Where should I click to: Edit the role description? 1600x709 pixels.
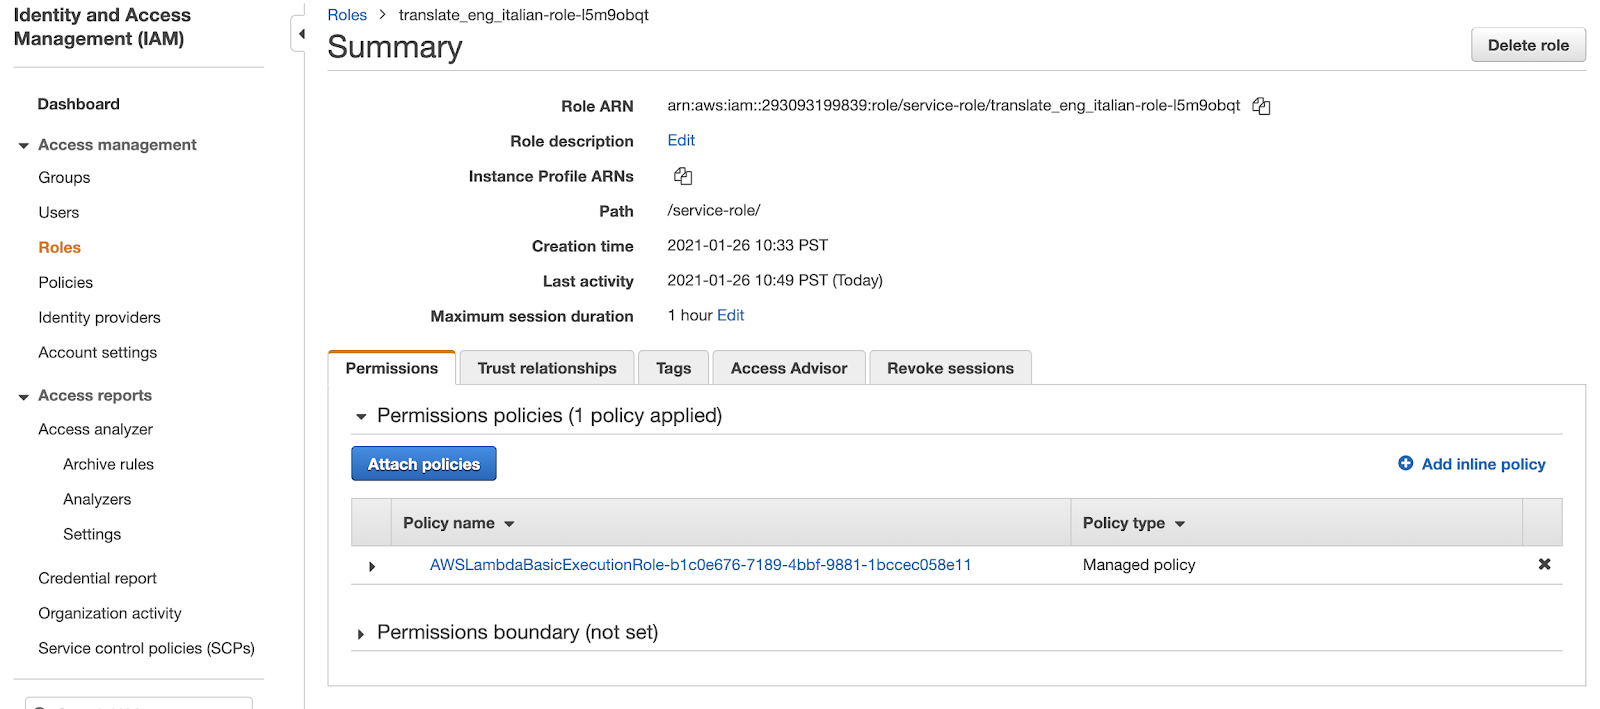[x=681, y=141]
